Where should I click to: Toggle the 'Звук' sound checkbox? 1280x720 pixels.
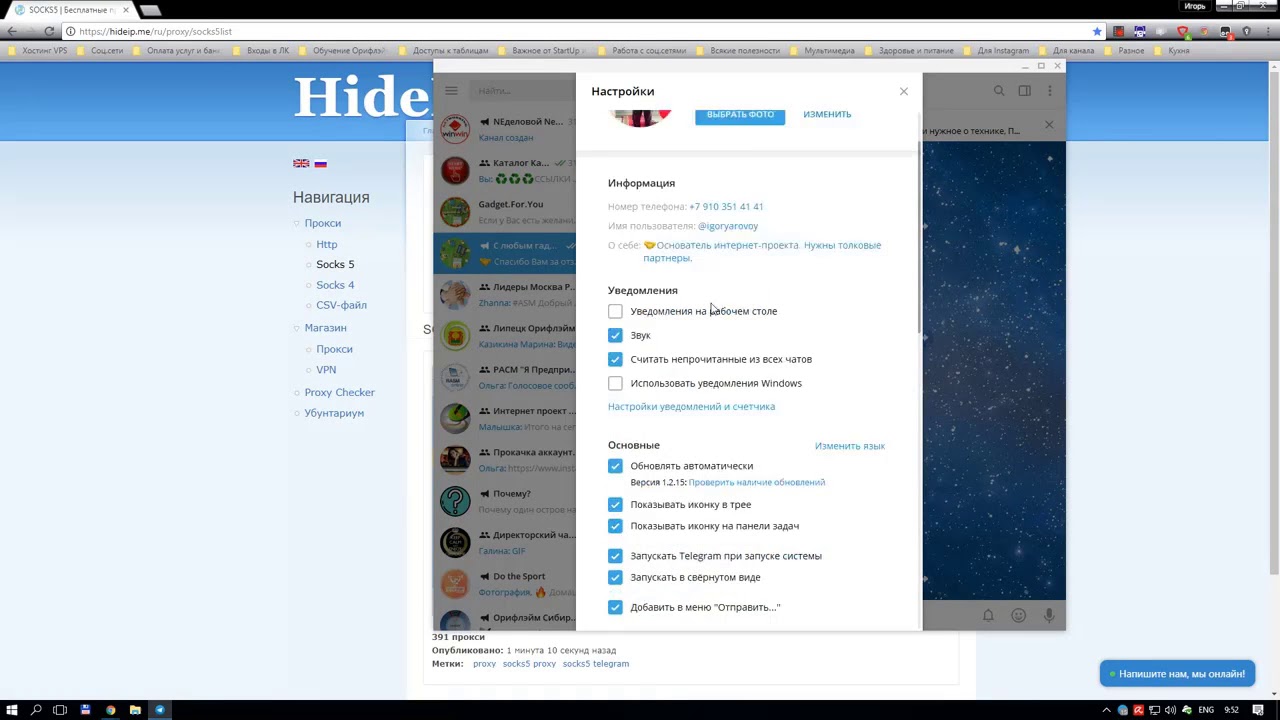[615, 335]
